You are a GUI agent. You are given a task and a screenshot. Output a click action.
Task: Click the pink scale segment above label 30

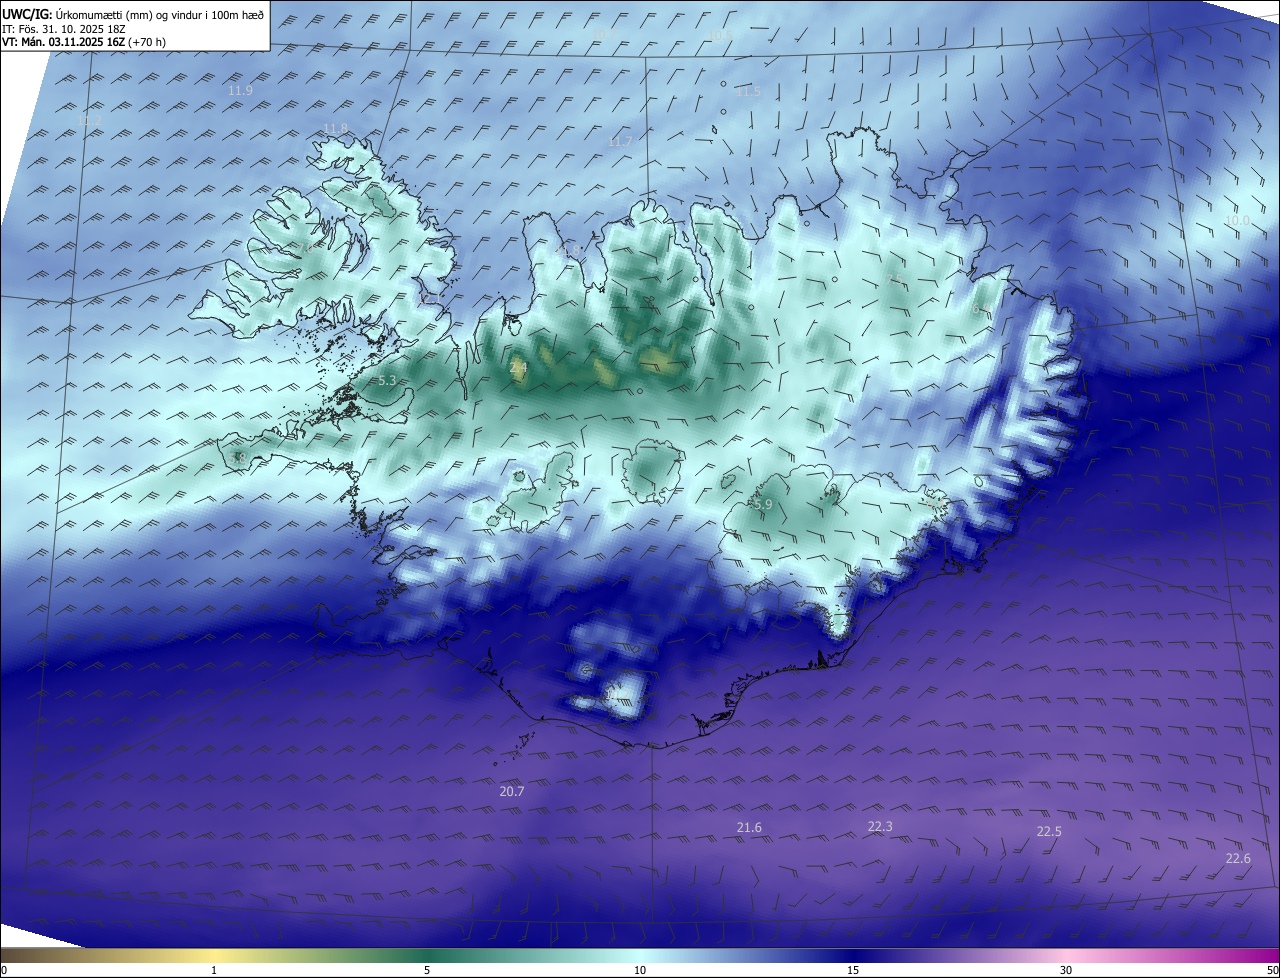point(1066,956)
